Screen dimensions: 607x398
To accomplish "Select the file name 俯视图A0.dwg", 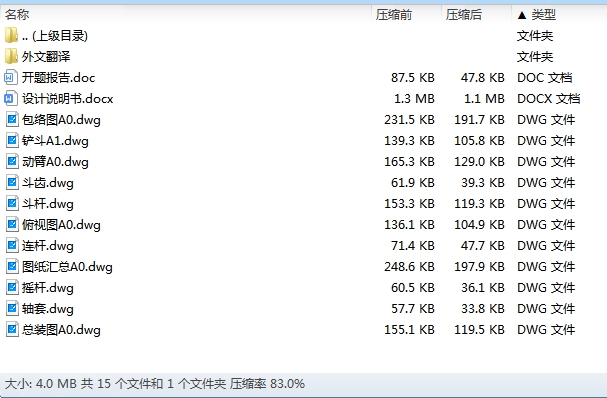I will click(61, 225).
